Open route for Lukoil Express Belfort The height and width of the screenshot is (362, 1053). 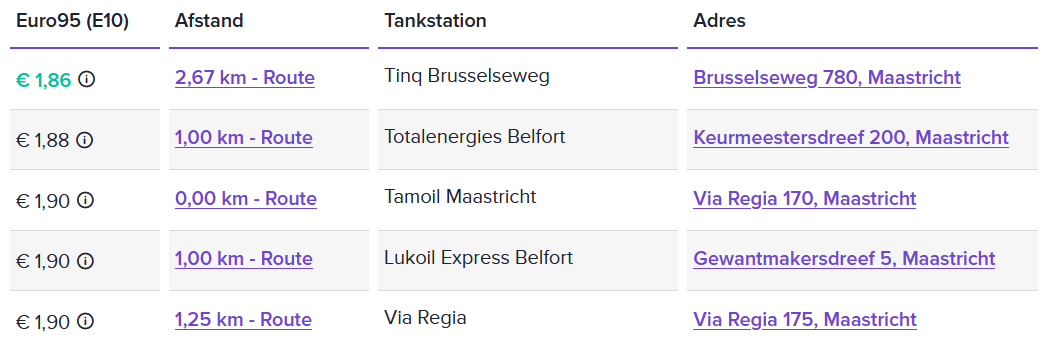244,259
